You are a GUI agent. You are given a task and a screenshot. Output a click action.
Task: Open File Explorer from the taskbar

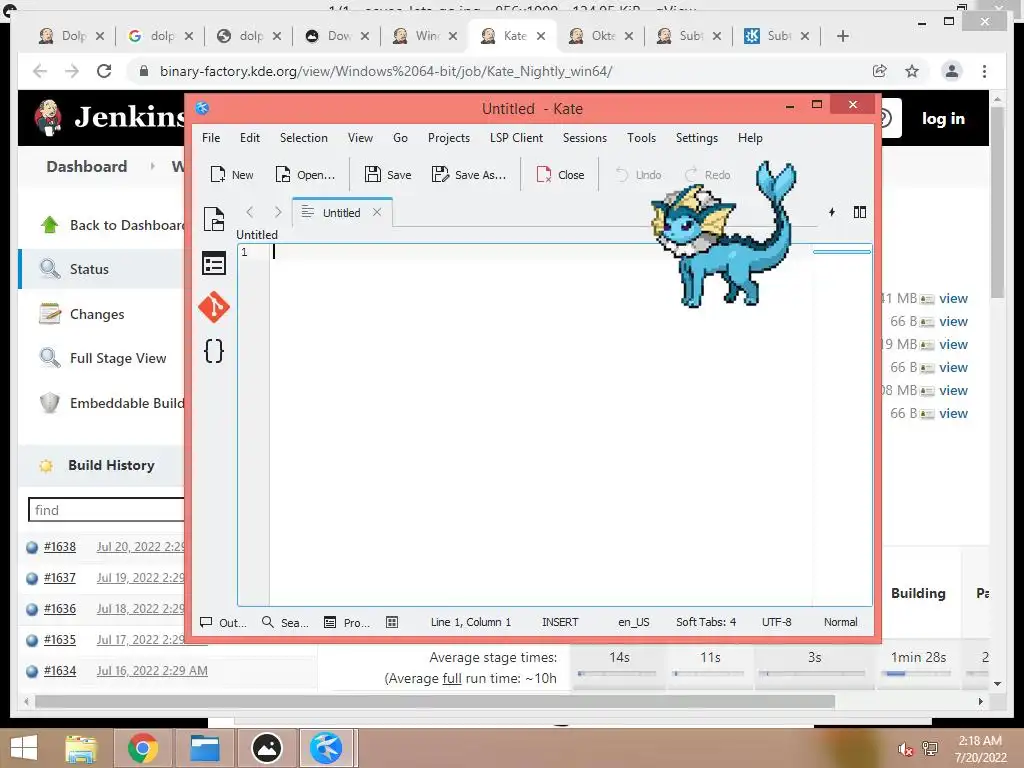pos(81,748)
